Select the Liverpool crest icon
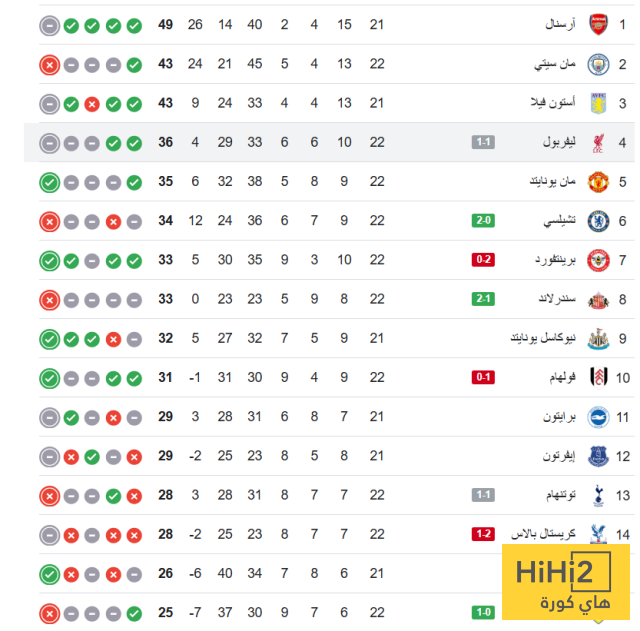Image resolution: width=640 pixels, height=631 pixels. click(x=597, y=142)
